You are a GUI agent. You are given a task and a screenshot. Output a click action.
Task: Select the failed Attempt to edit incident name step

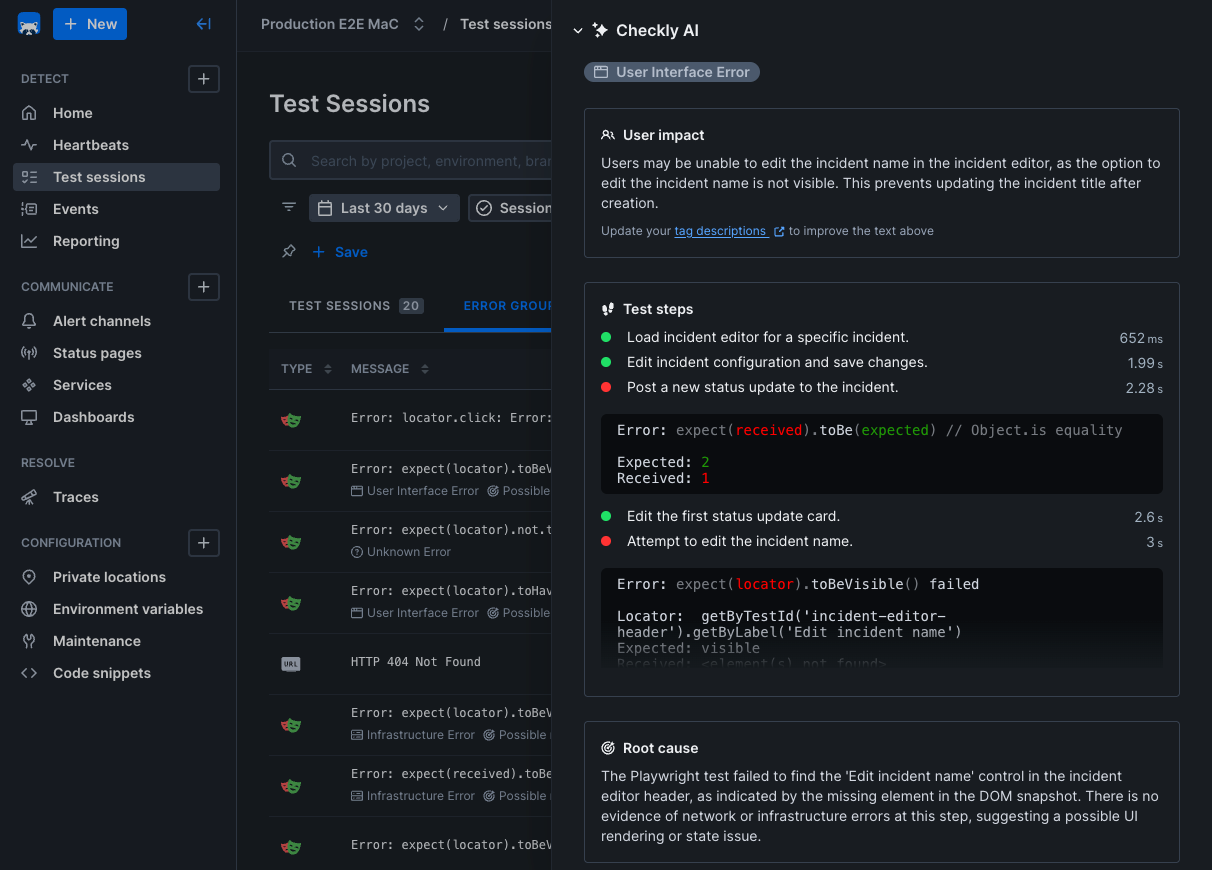[739, 541]
